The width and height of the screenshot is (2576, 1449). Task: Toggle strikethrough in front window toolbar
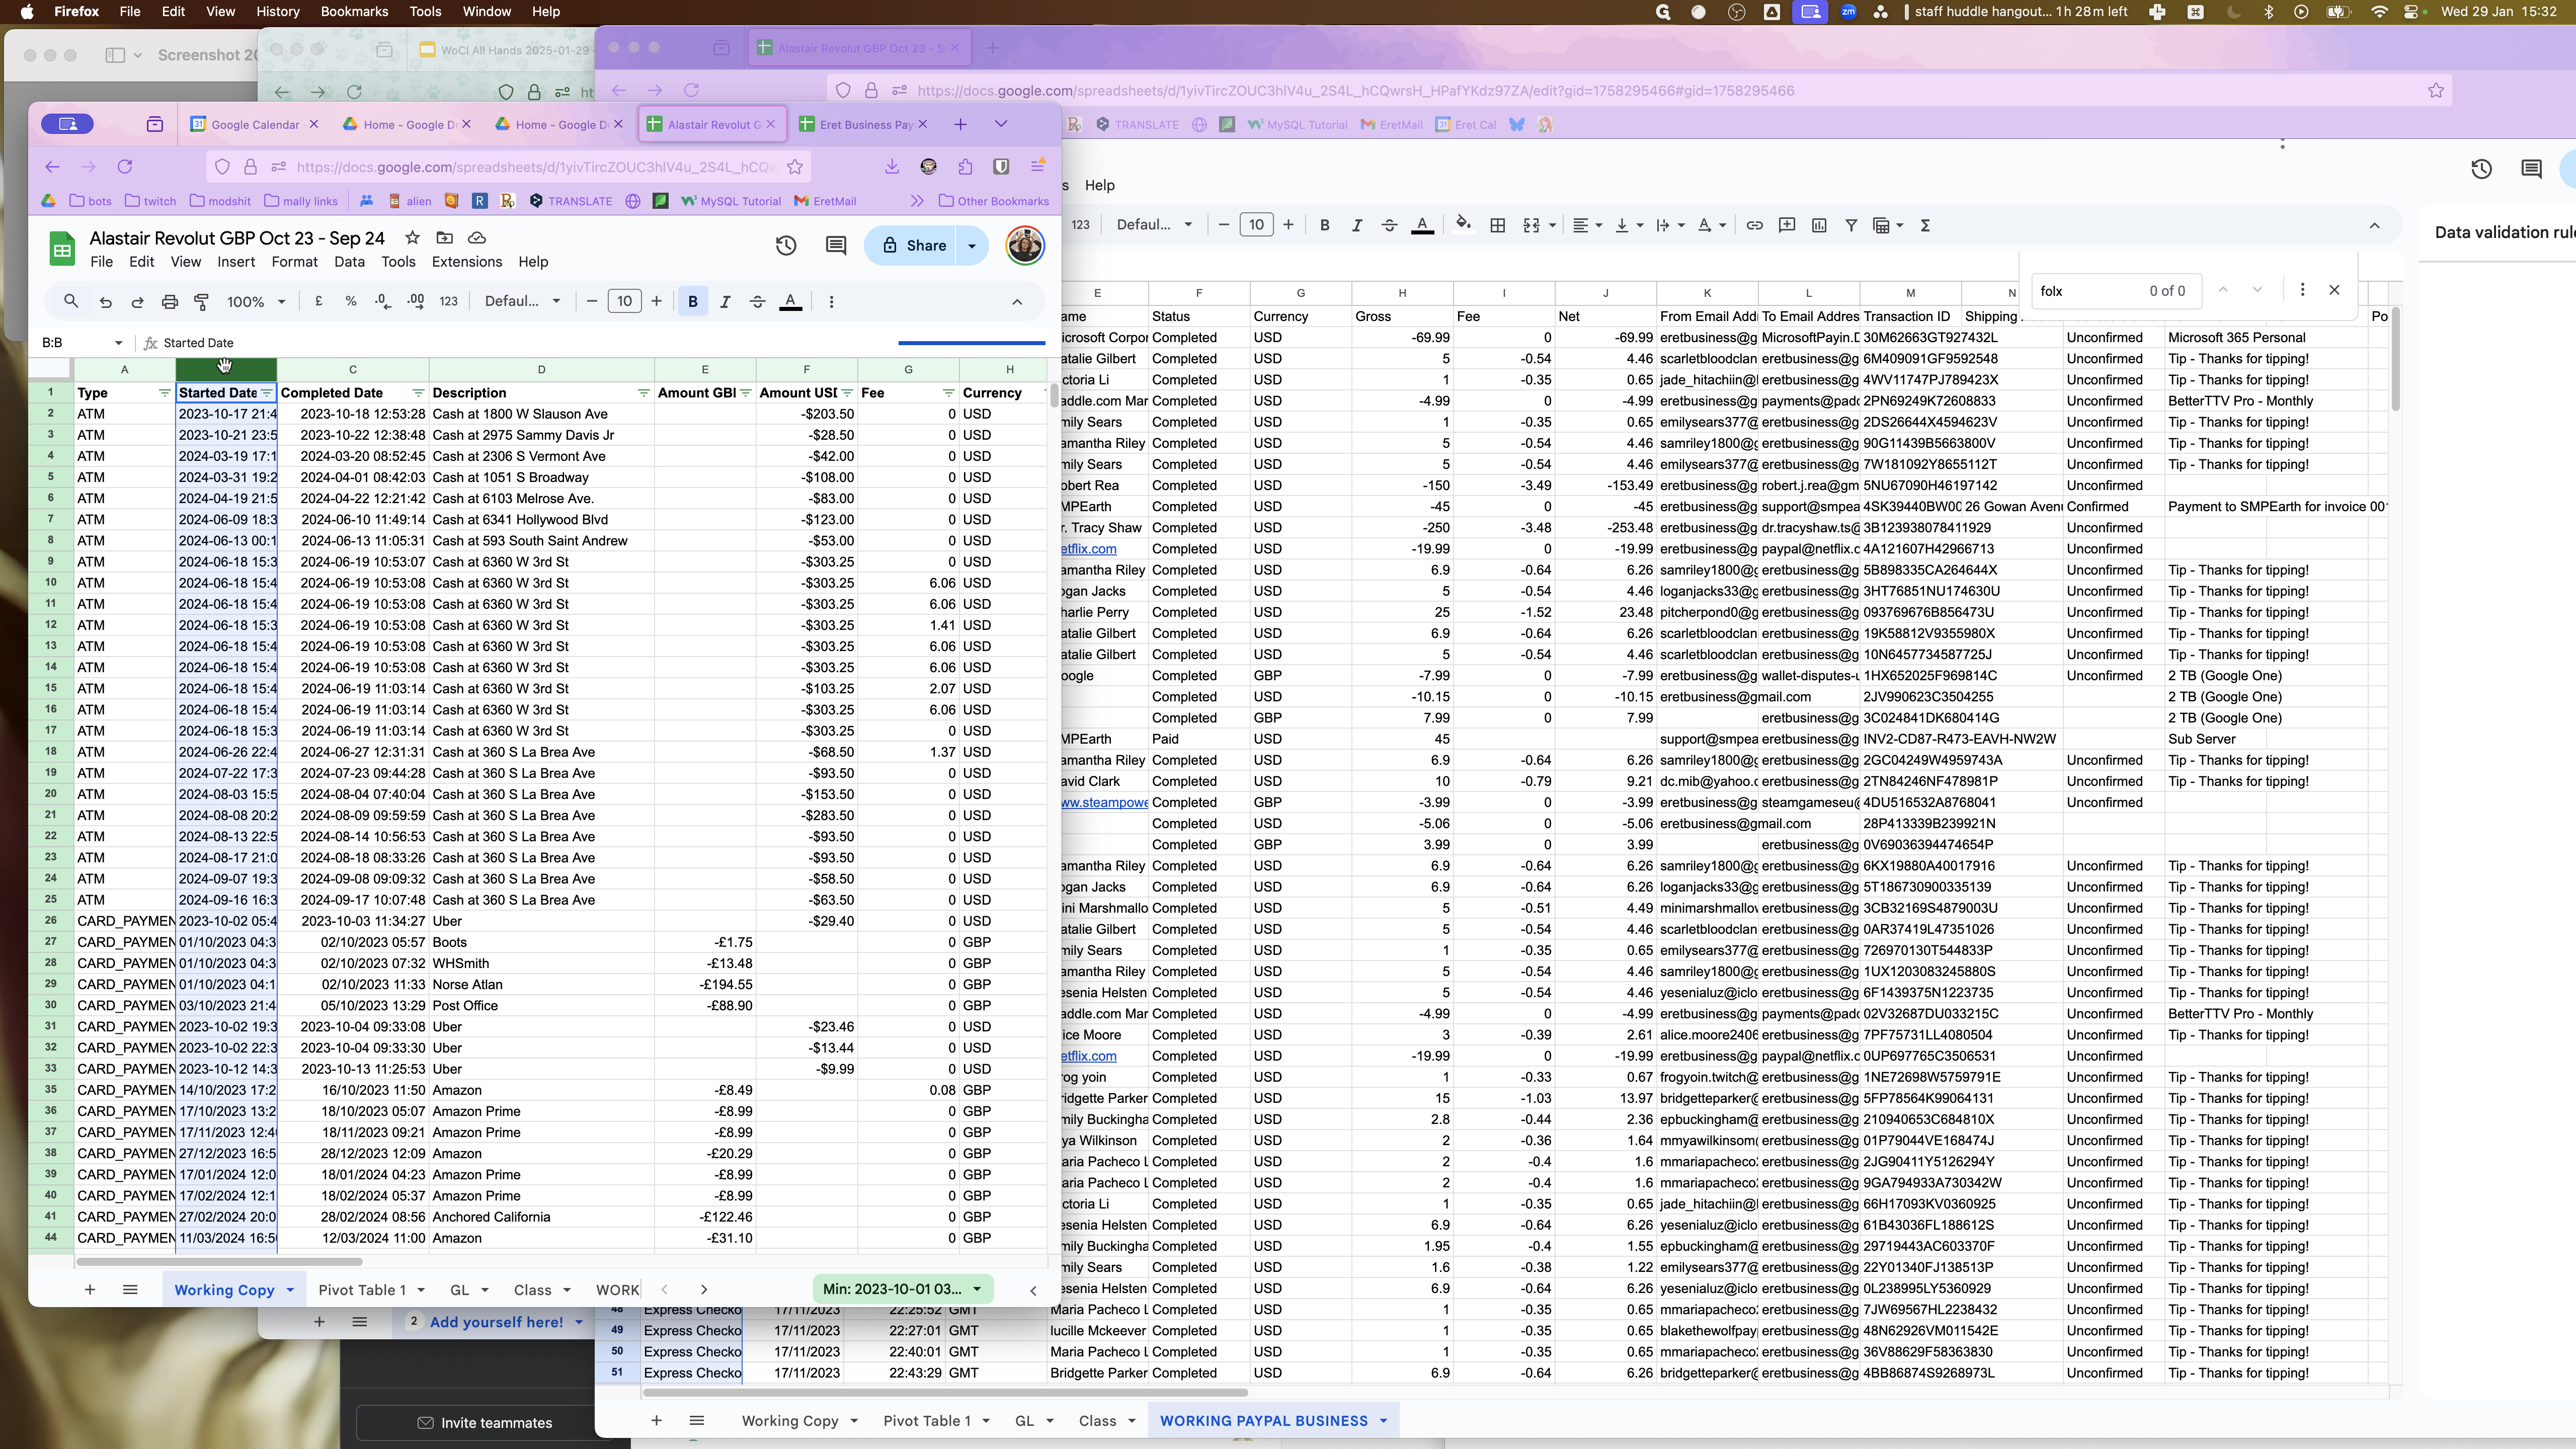click(x=758, y=301)
